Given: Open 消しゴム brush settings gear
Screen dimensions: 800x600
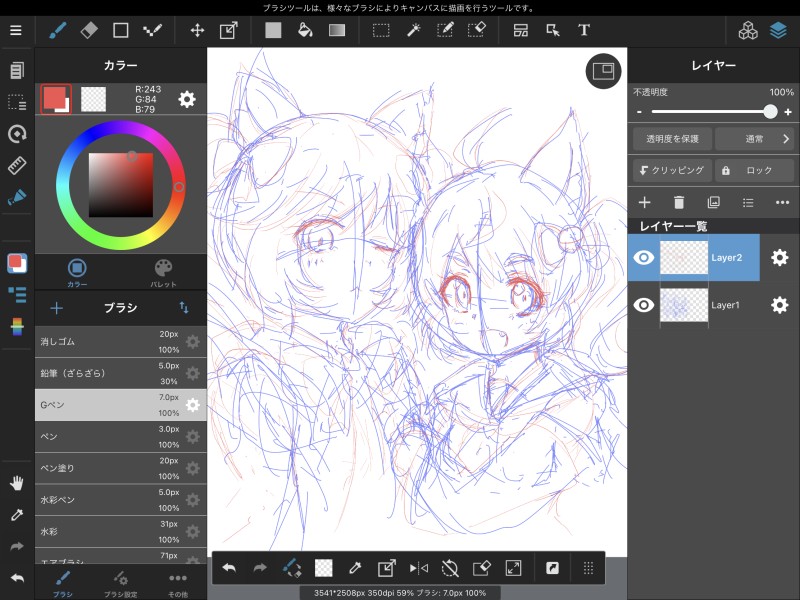Looking at the screenshot, I should pyautogui.click(x=192, y=342).
